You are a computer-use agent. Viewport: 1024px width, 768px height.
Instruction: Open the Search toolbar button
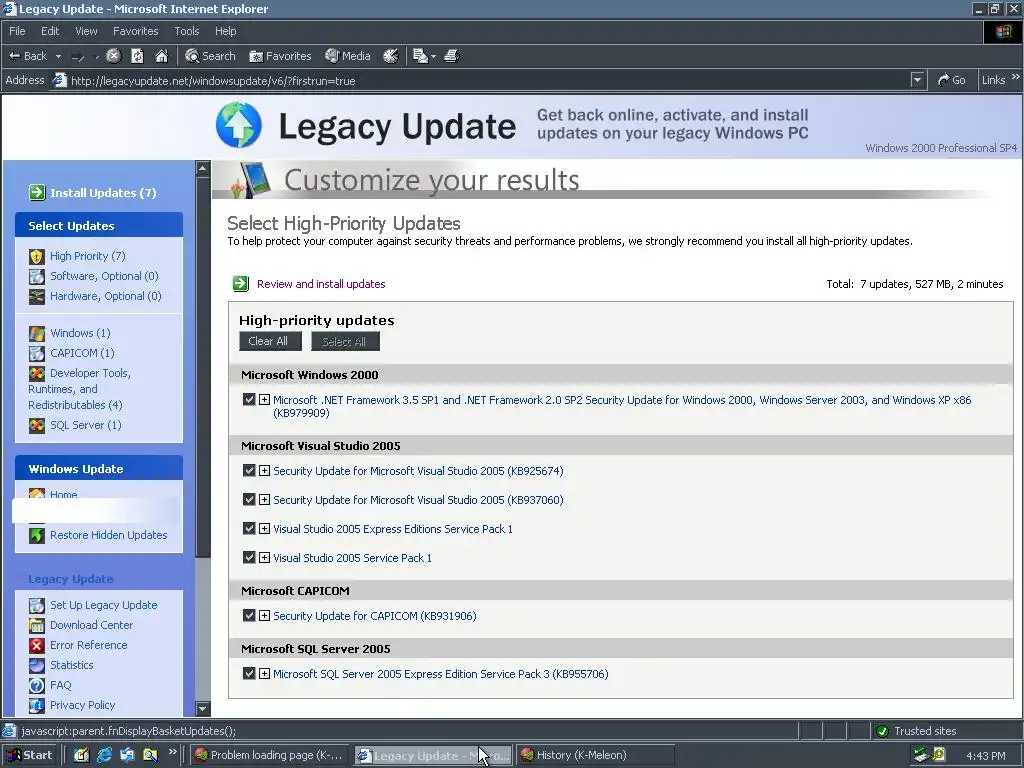(x=210, y=56)
